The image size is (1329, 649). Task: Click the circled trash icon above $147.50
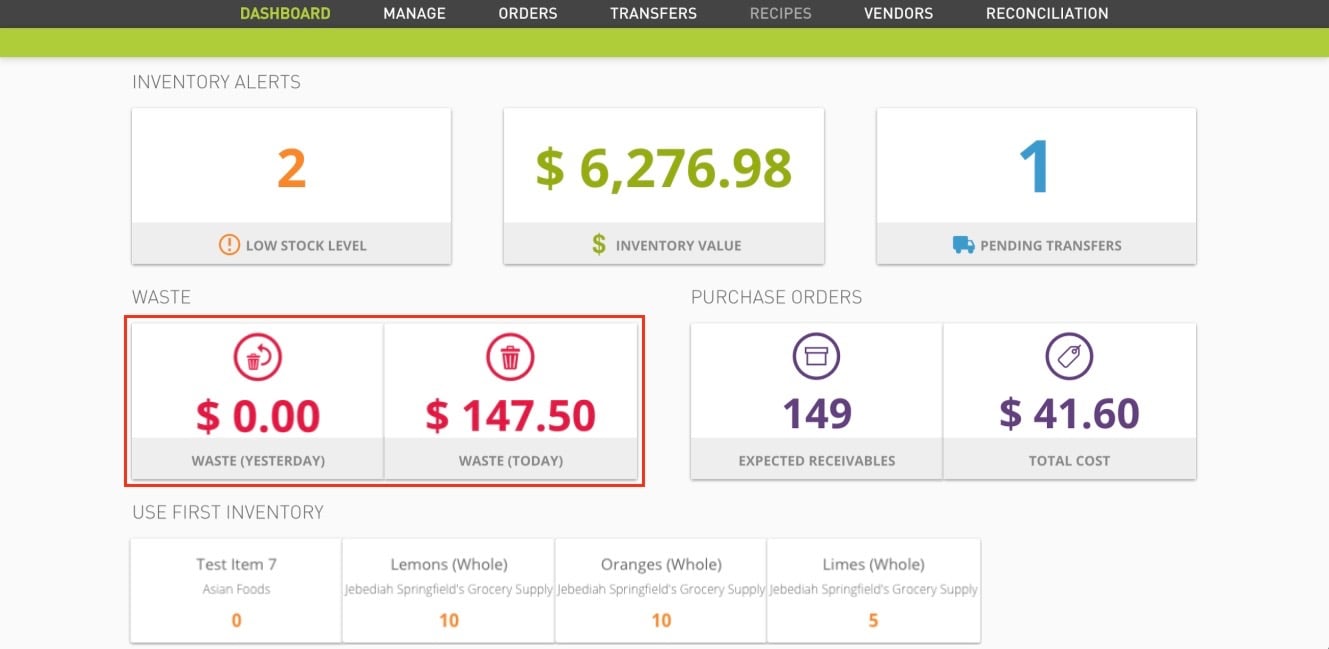(512, 356)
